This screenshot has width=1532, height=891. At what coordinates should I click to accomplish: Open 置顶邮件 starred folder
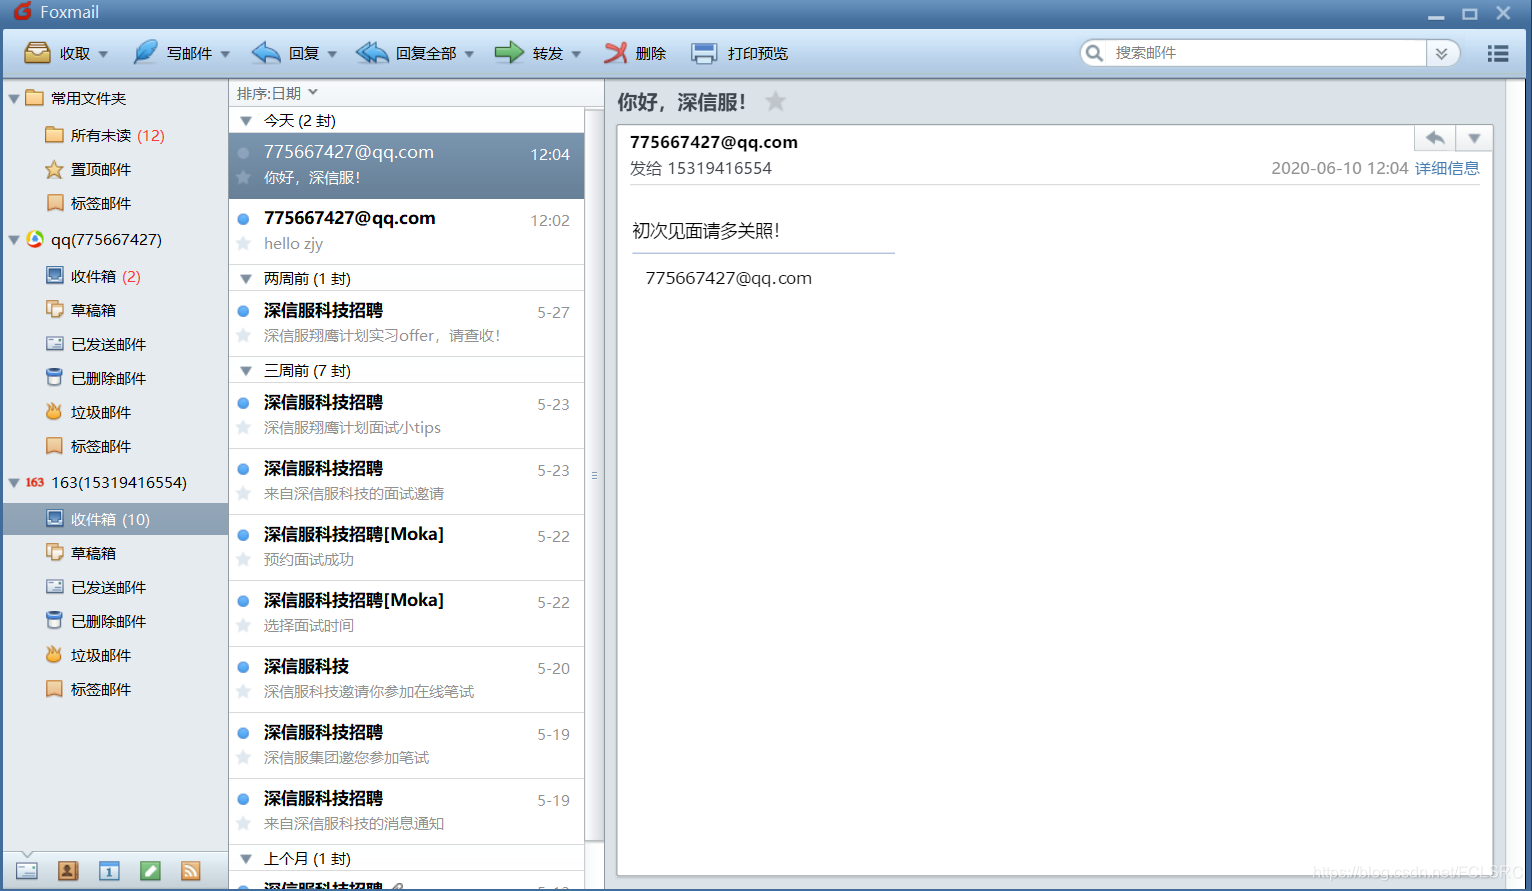click(x=101, y=170)
